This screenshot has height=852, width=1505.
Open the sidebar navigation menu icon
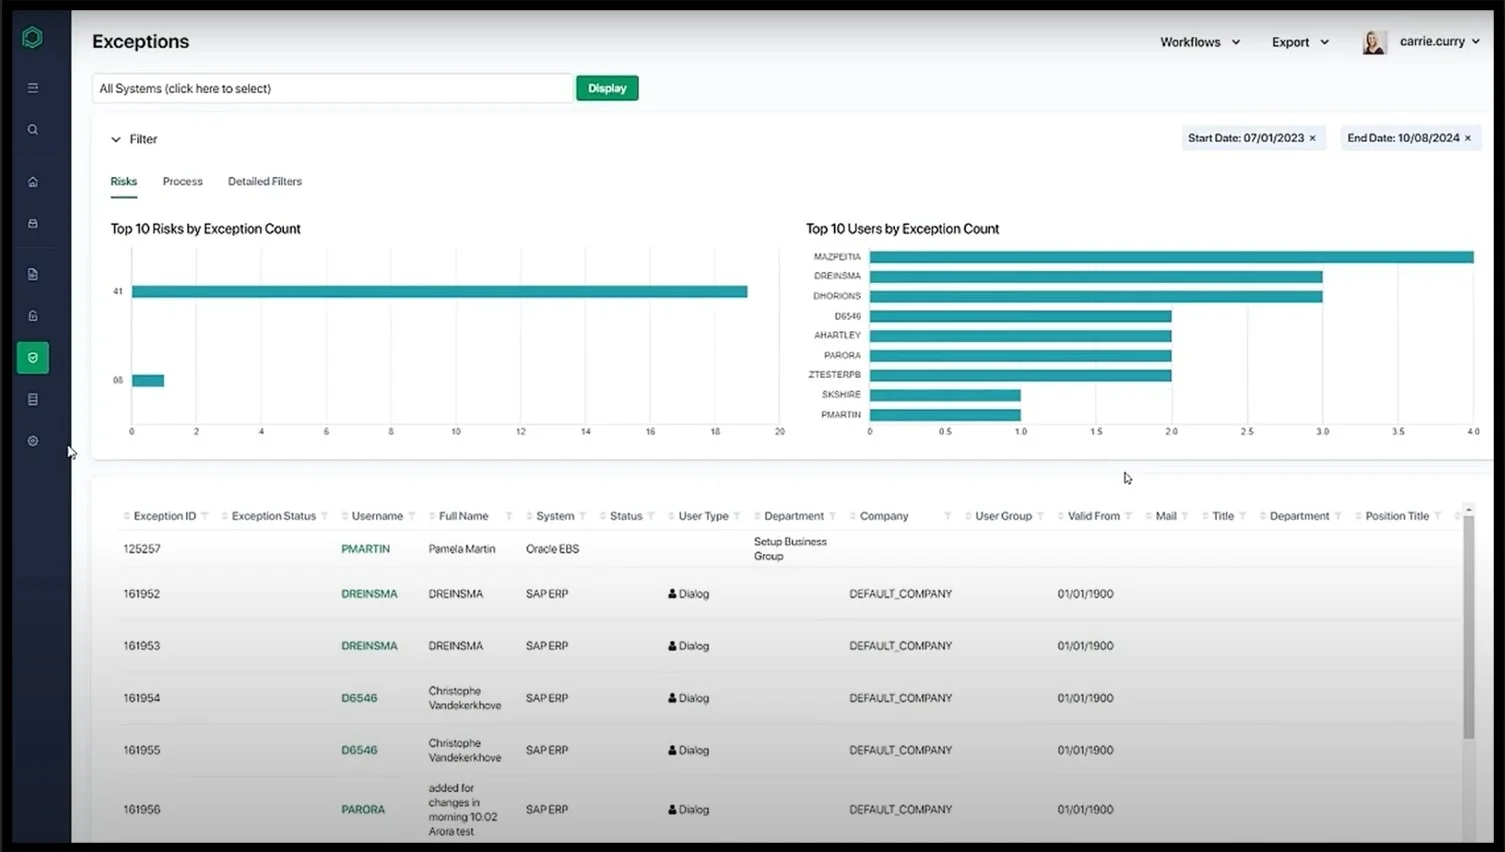coord(32,87)
